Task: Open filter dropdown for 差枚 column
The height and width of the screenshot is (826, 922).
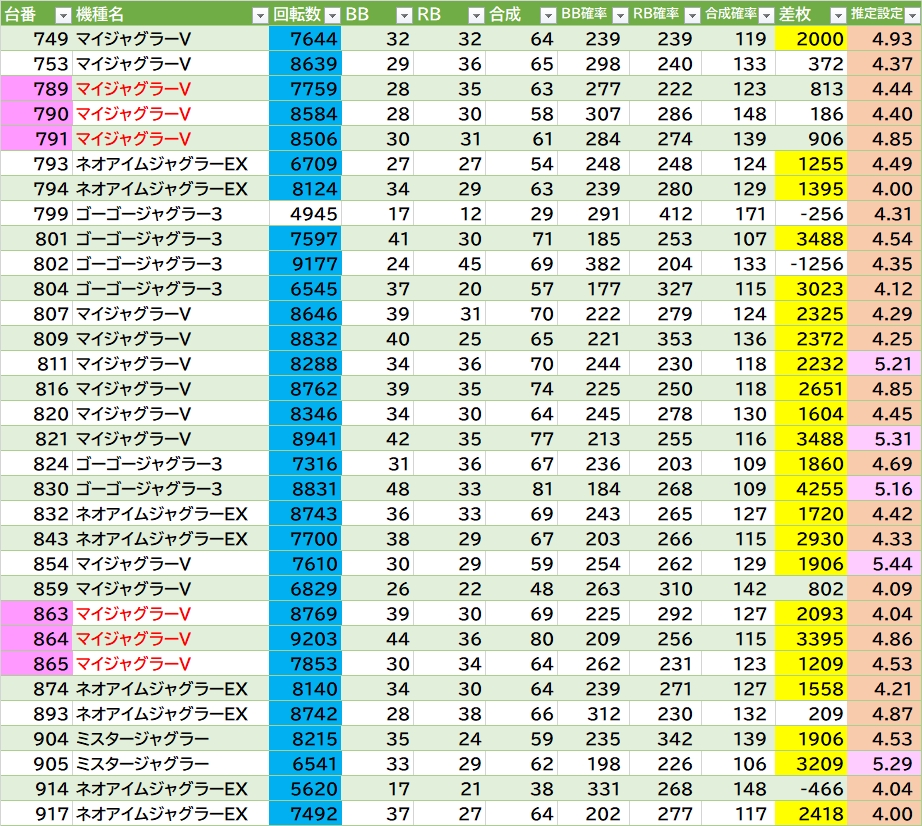Action: tap(839, 16)
